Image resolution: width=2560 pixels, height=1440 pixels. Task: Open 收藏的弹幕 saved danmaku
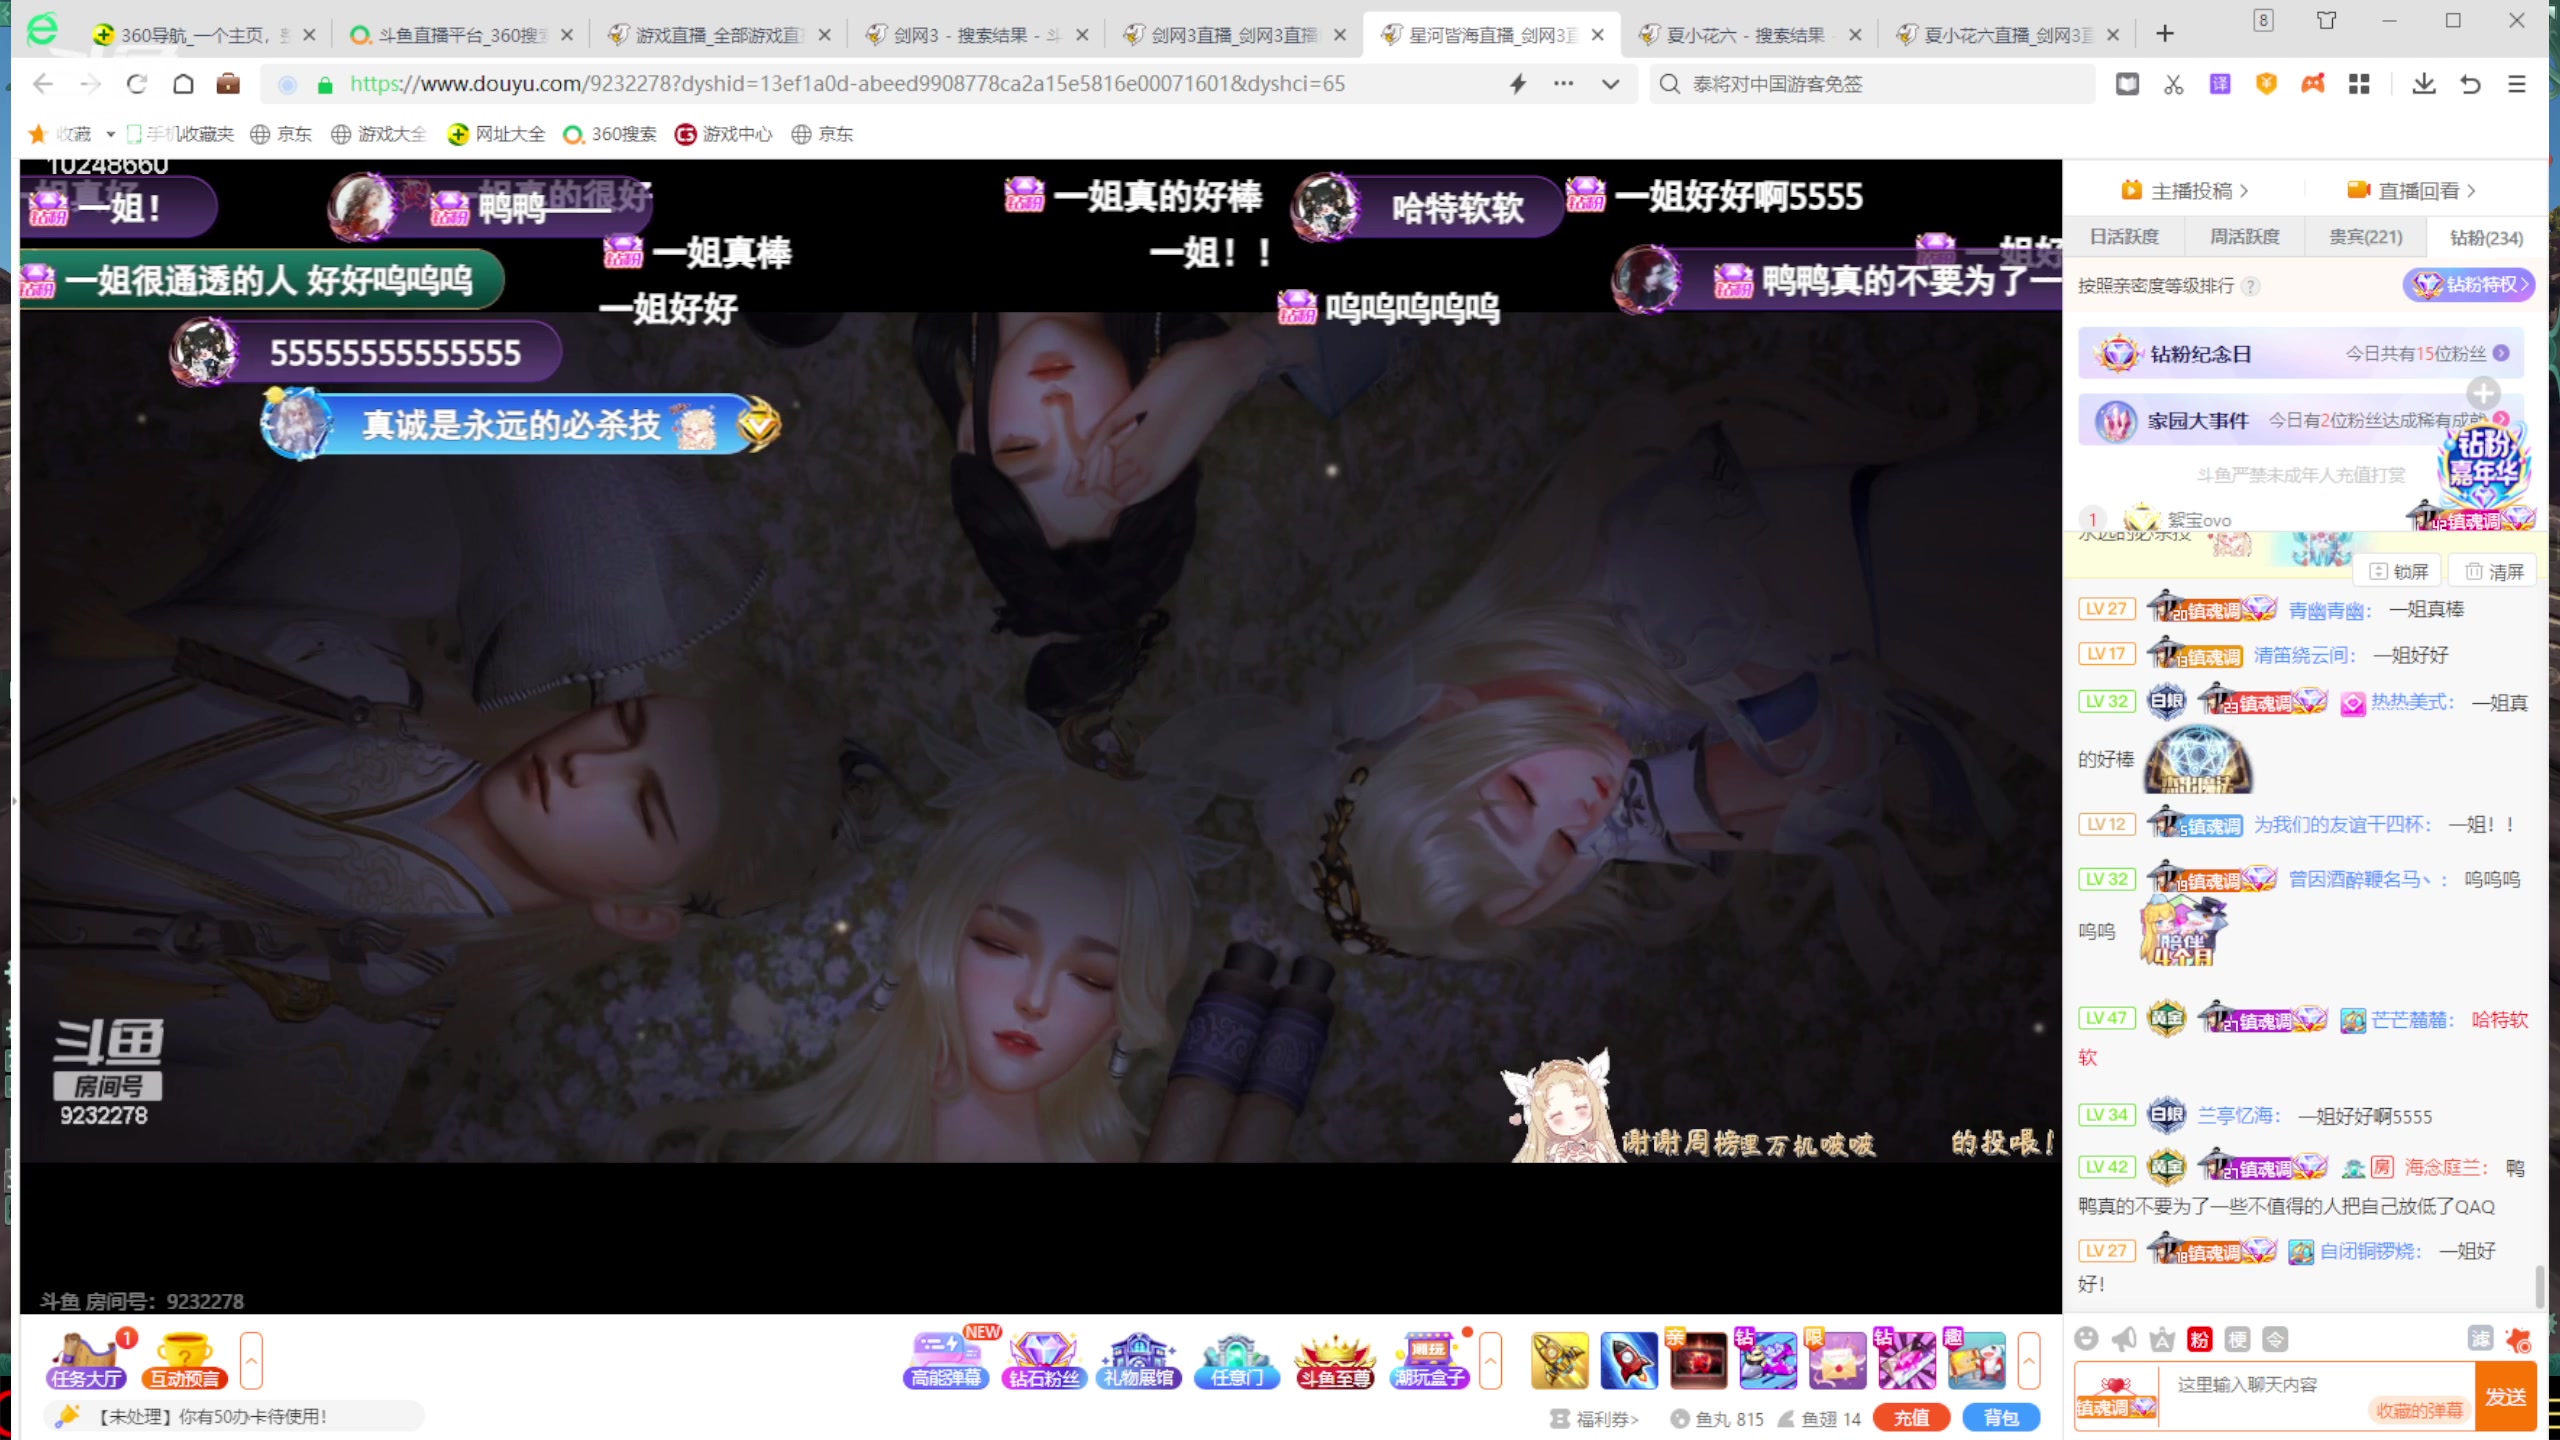pyautogui.click(x=2418, y=1410)
